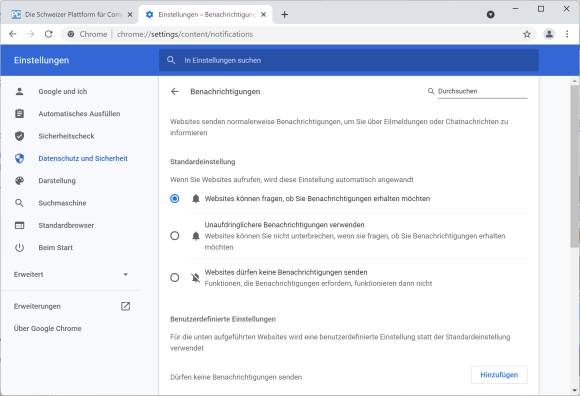The height and width of the screenshot is (396, 580).
Task: Click the page vertical scrollbar thumb
Action: pyautogui.click(x=574, y=166)
